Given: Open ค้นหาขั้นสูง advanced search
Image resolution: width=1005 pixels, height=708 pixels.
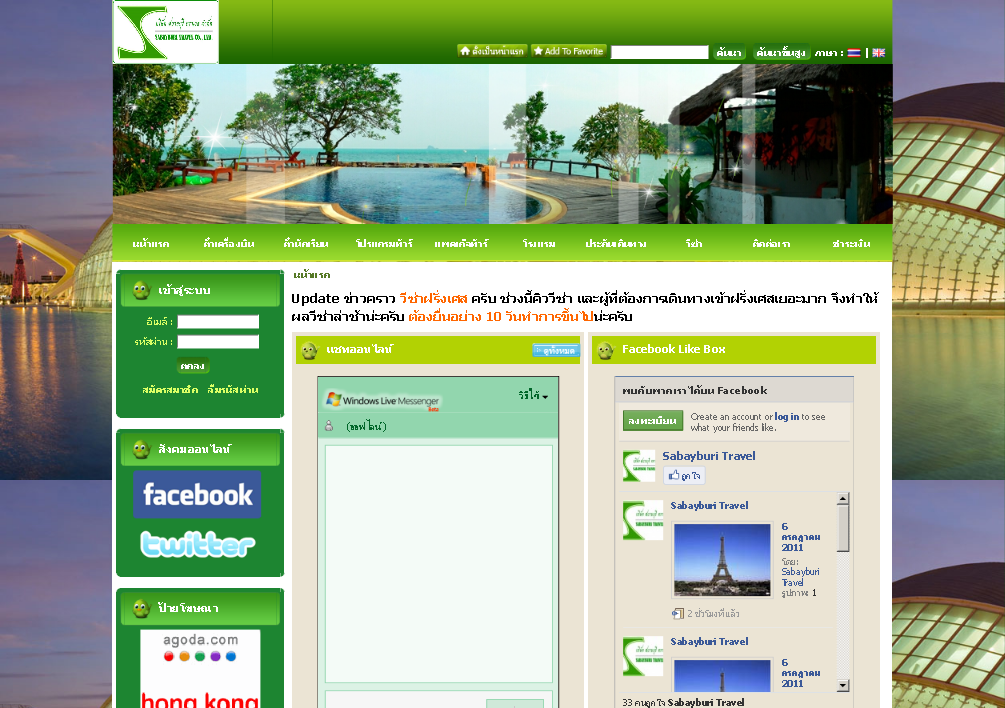Looking at the screenshot, I should pos(781,52).
